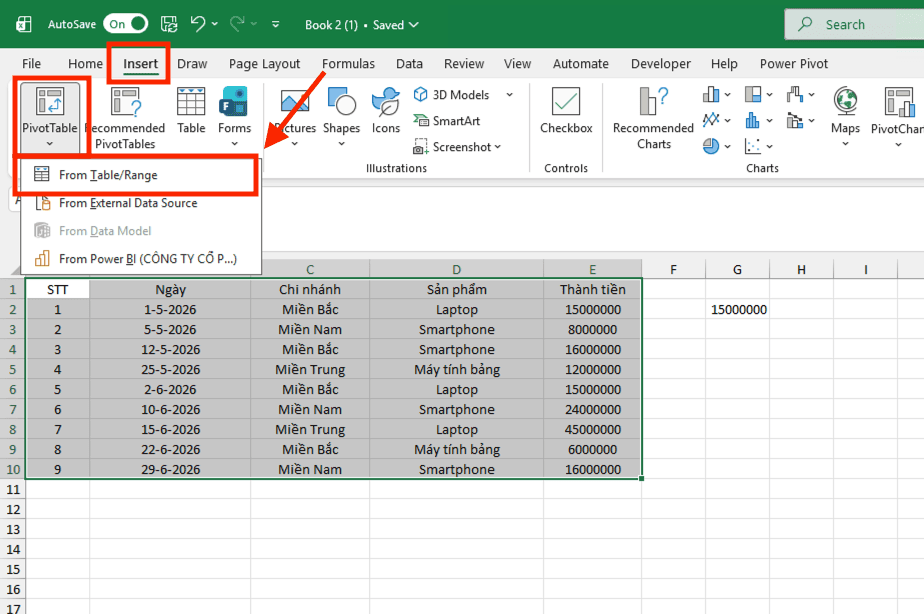
Task: Open the Automate tab
Action: (580, 64)
